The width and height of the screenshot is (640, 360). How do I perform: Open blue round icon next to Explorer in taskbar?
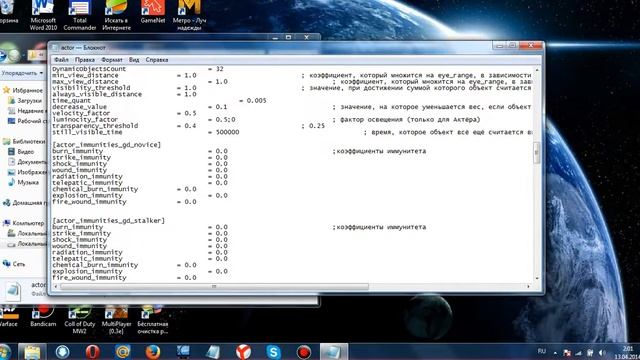tap(62, 352)
